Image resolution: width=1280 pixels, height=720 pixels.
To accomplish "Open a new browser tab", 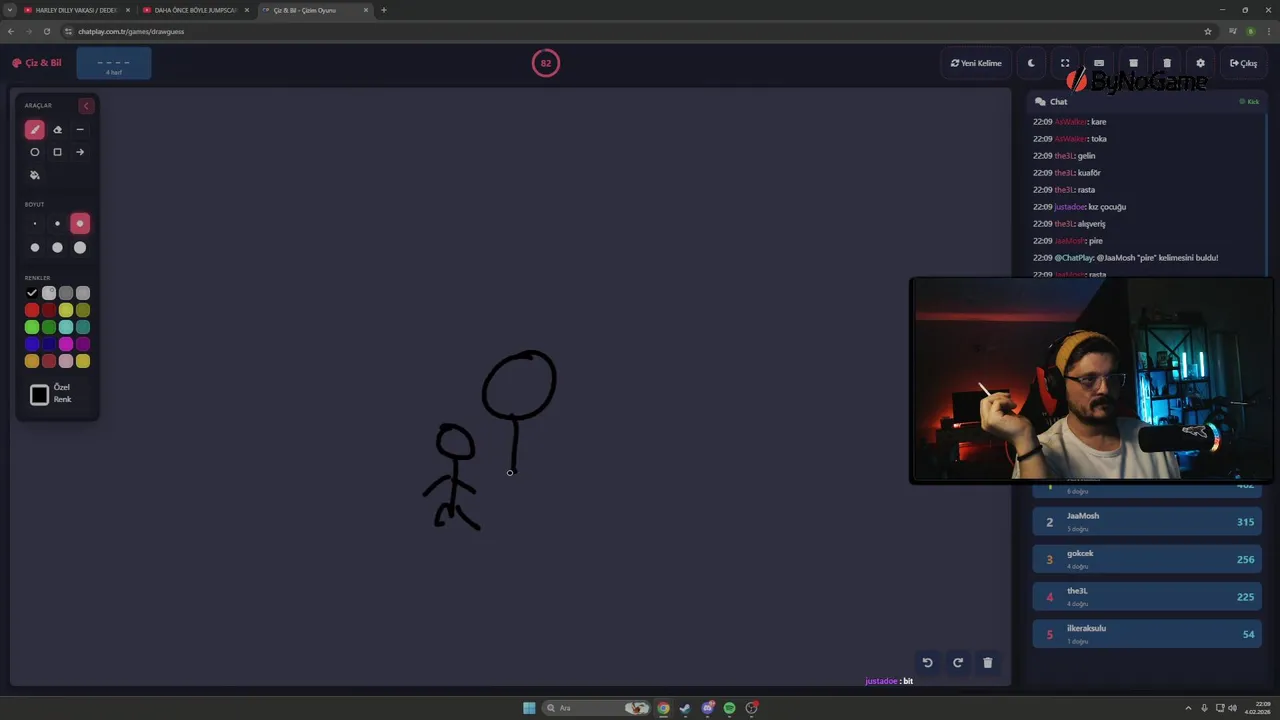I will click(384, 10).
